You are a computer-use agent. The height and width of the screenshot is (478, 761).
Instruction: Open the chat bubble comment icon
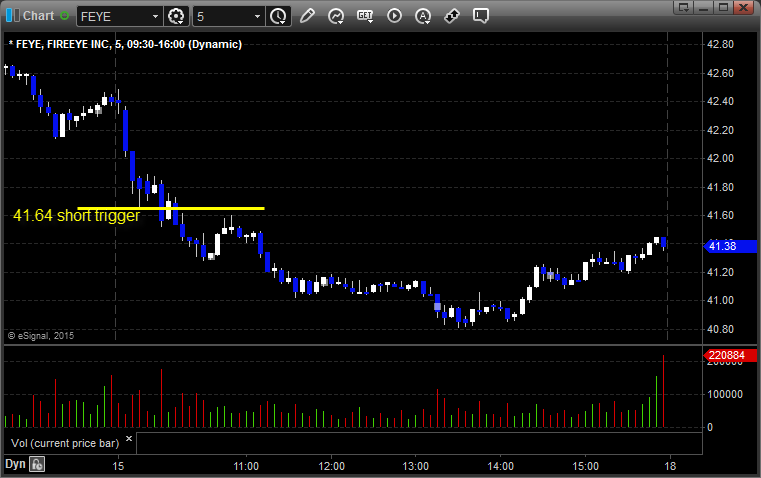pyautogui.click(x=481, y=16)
